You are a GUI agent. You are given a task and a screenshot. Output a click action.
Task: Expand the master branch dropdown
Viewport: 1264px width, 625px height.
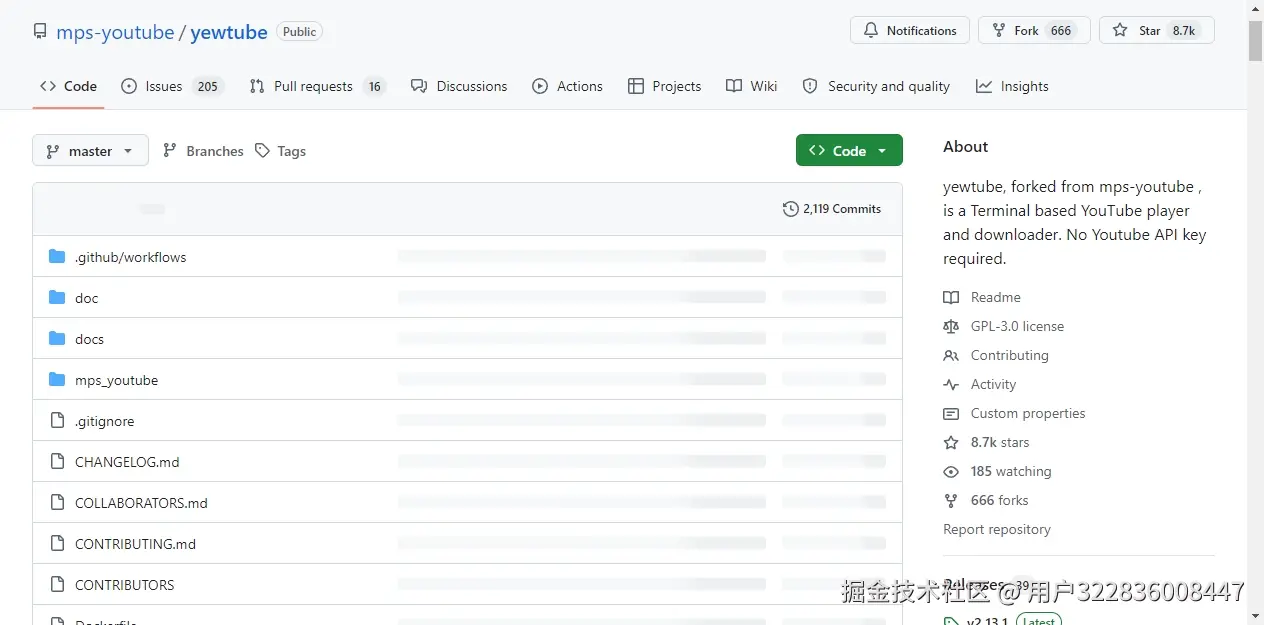[90, 151]
